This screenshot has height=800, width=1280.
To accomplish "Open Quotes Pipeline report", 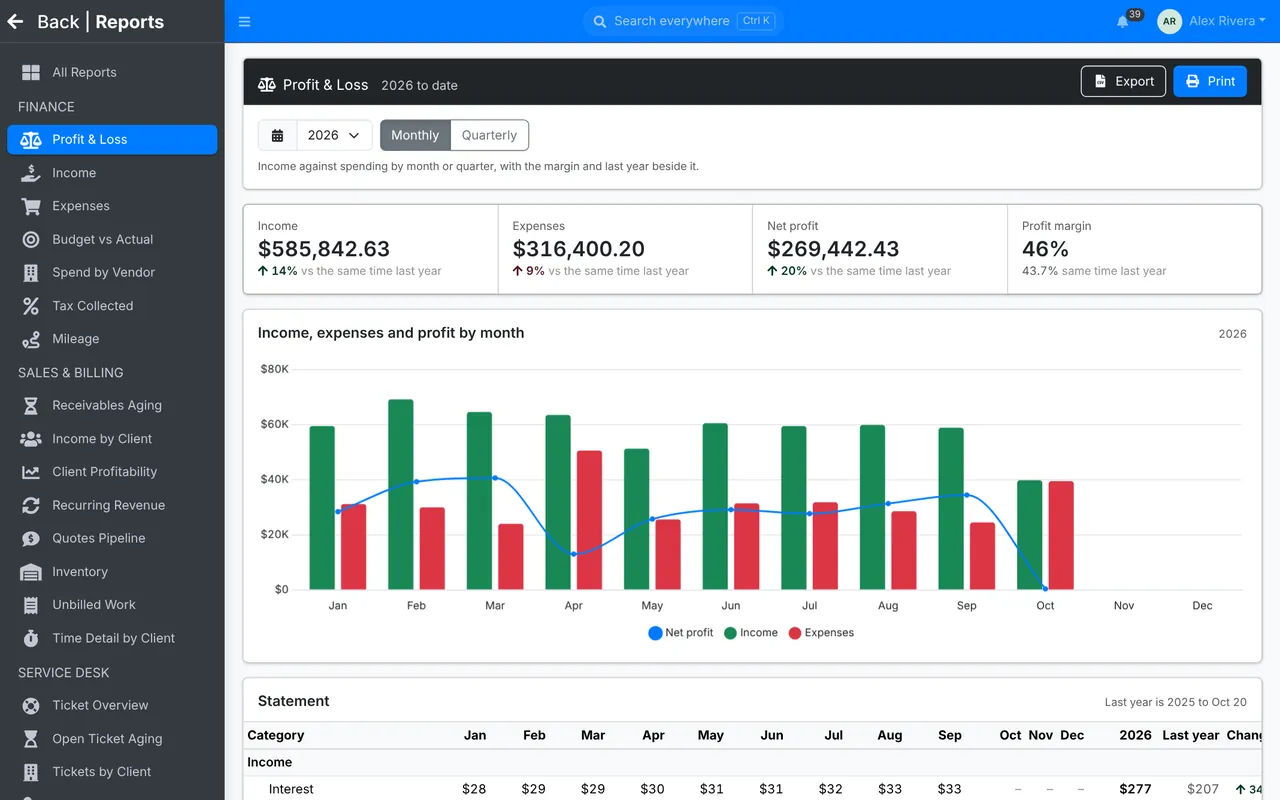I will click(112, 538).
